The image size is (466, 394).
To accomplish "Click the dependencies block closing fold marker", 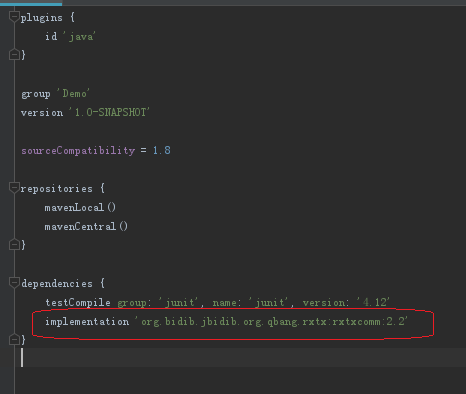I will 14,340.
